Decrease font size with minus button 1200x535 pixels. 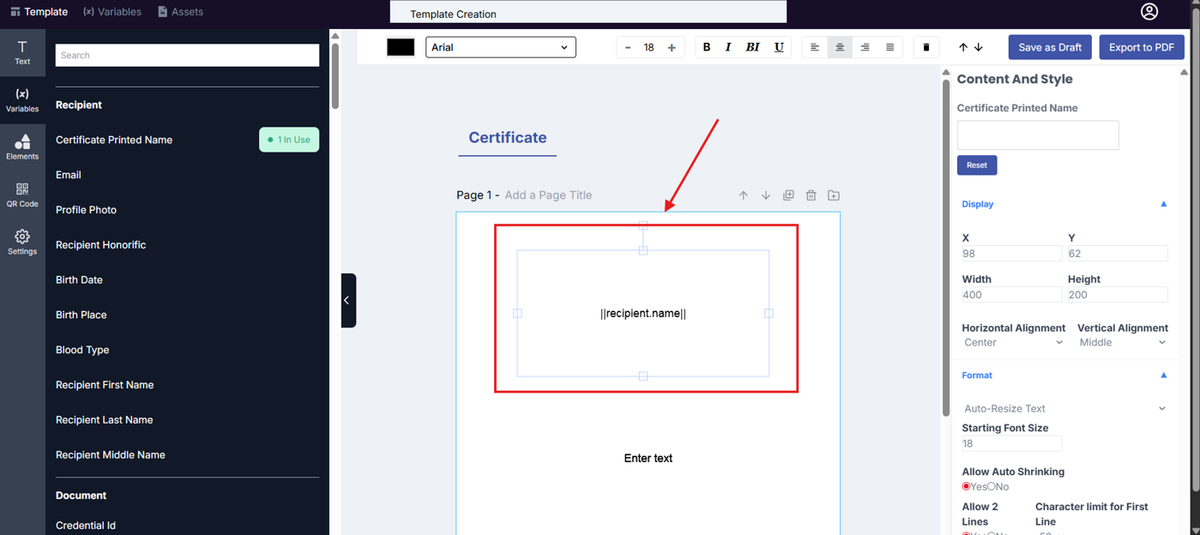(x=628, y=47)
